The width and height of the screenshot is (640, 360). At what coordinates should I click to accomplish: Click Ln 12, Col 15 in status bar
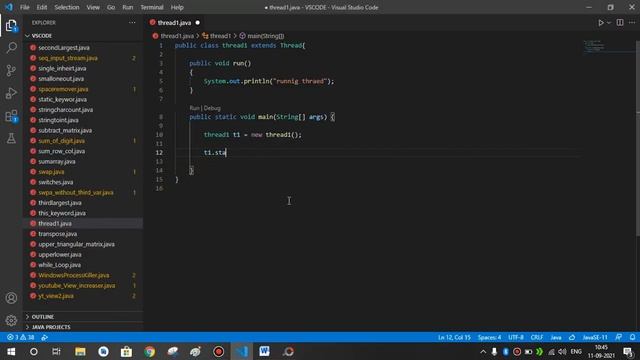[454, 338]
